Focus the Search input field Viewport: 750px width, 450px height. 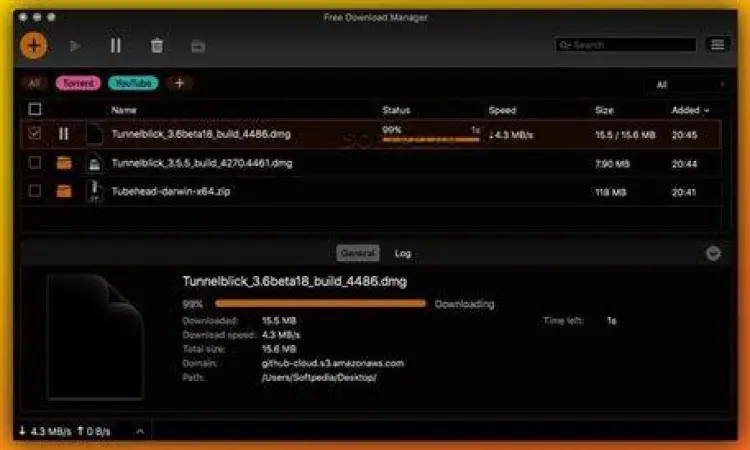click(626, 45)
